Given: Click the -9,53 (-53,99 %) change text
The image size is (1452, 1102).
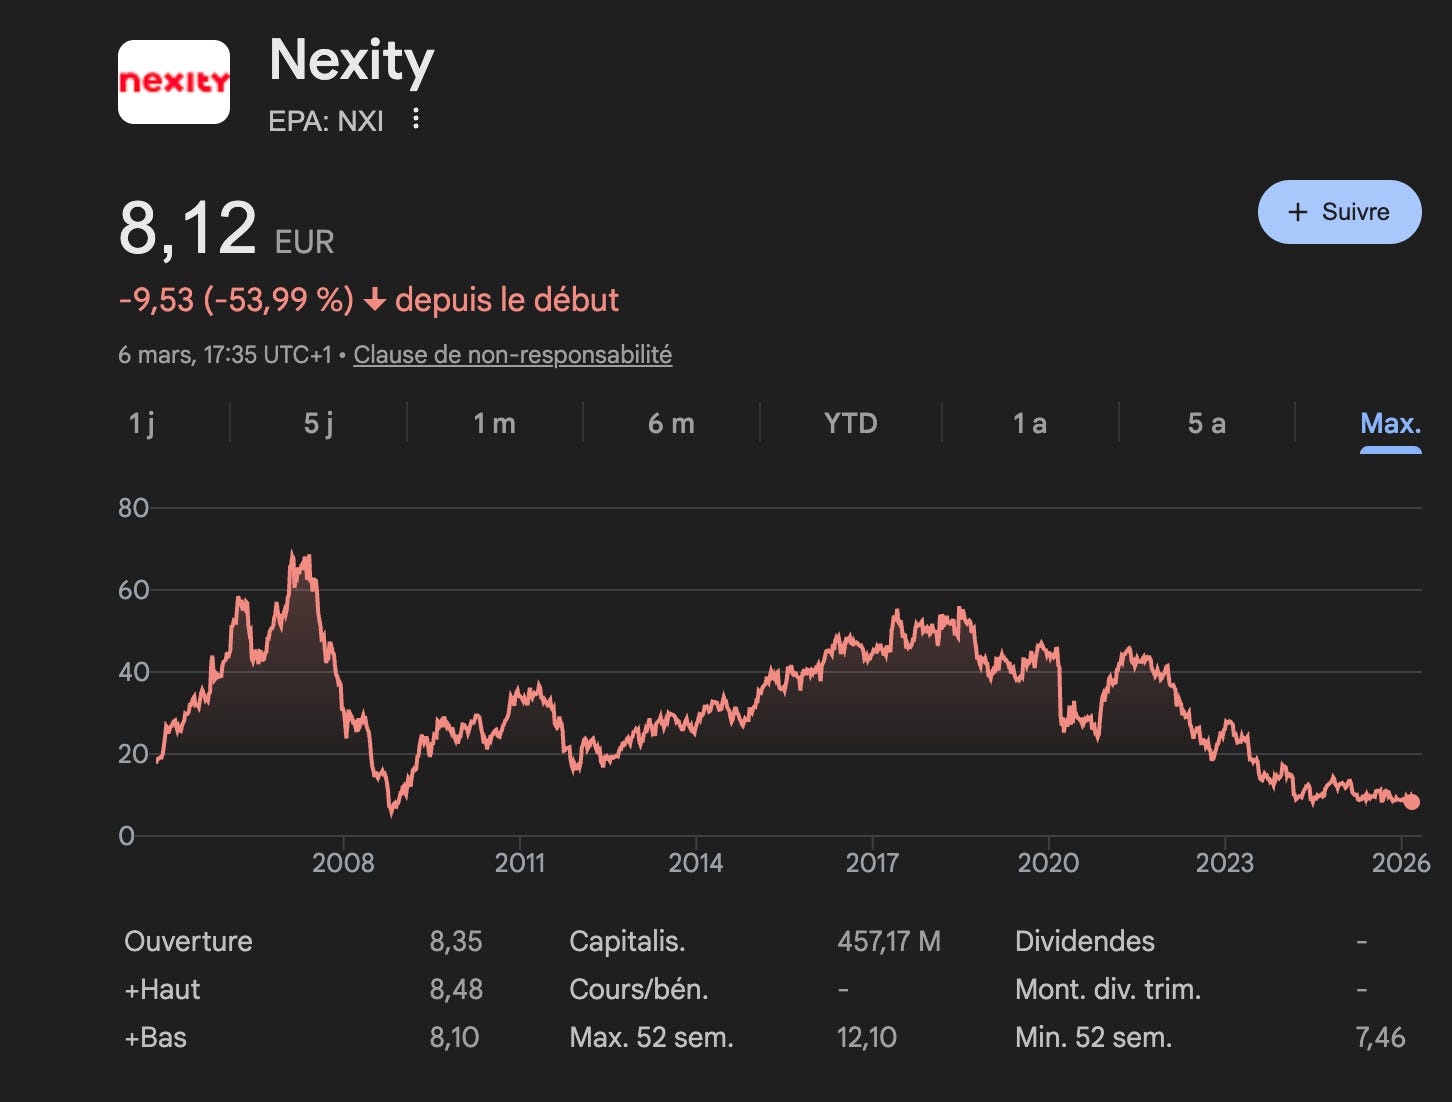Looking at the screenshot, I should pyautogui.click(x=236, y=300).
